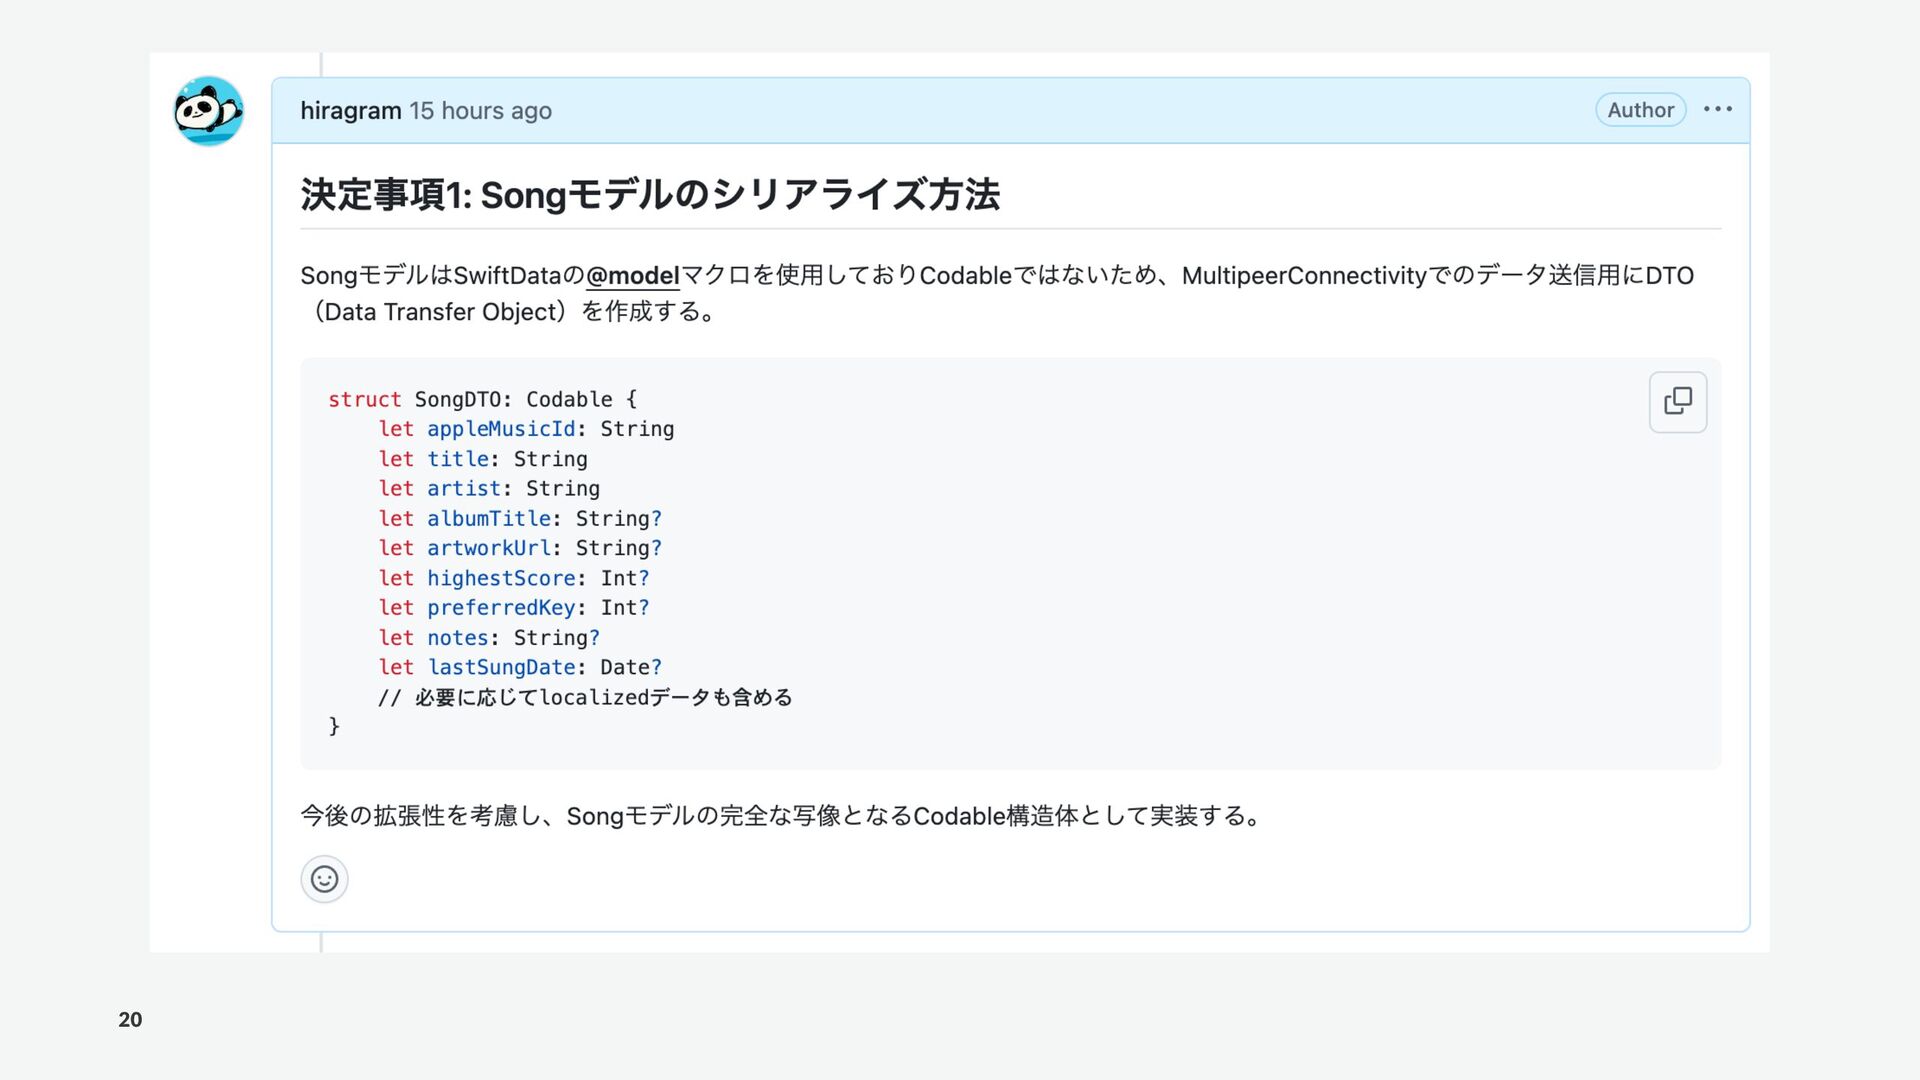
Task: Click the heading 決定事項1 Songモデルのシリアライズ方法
Action: point(650,194)
